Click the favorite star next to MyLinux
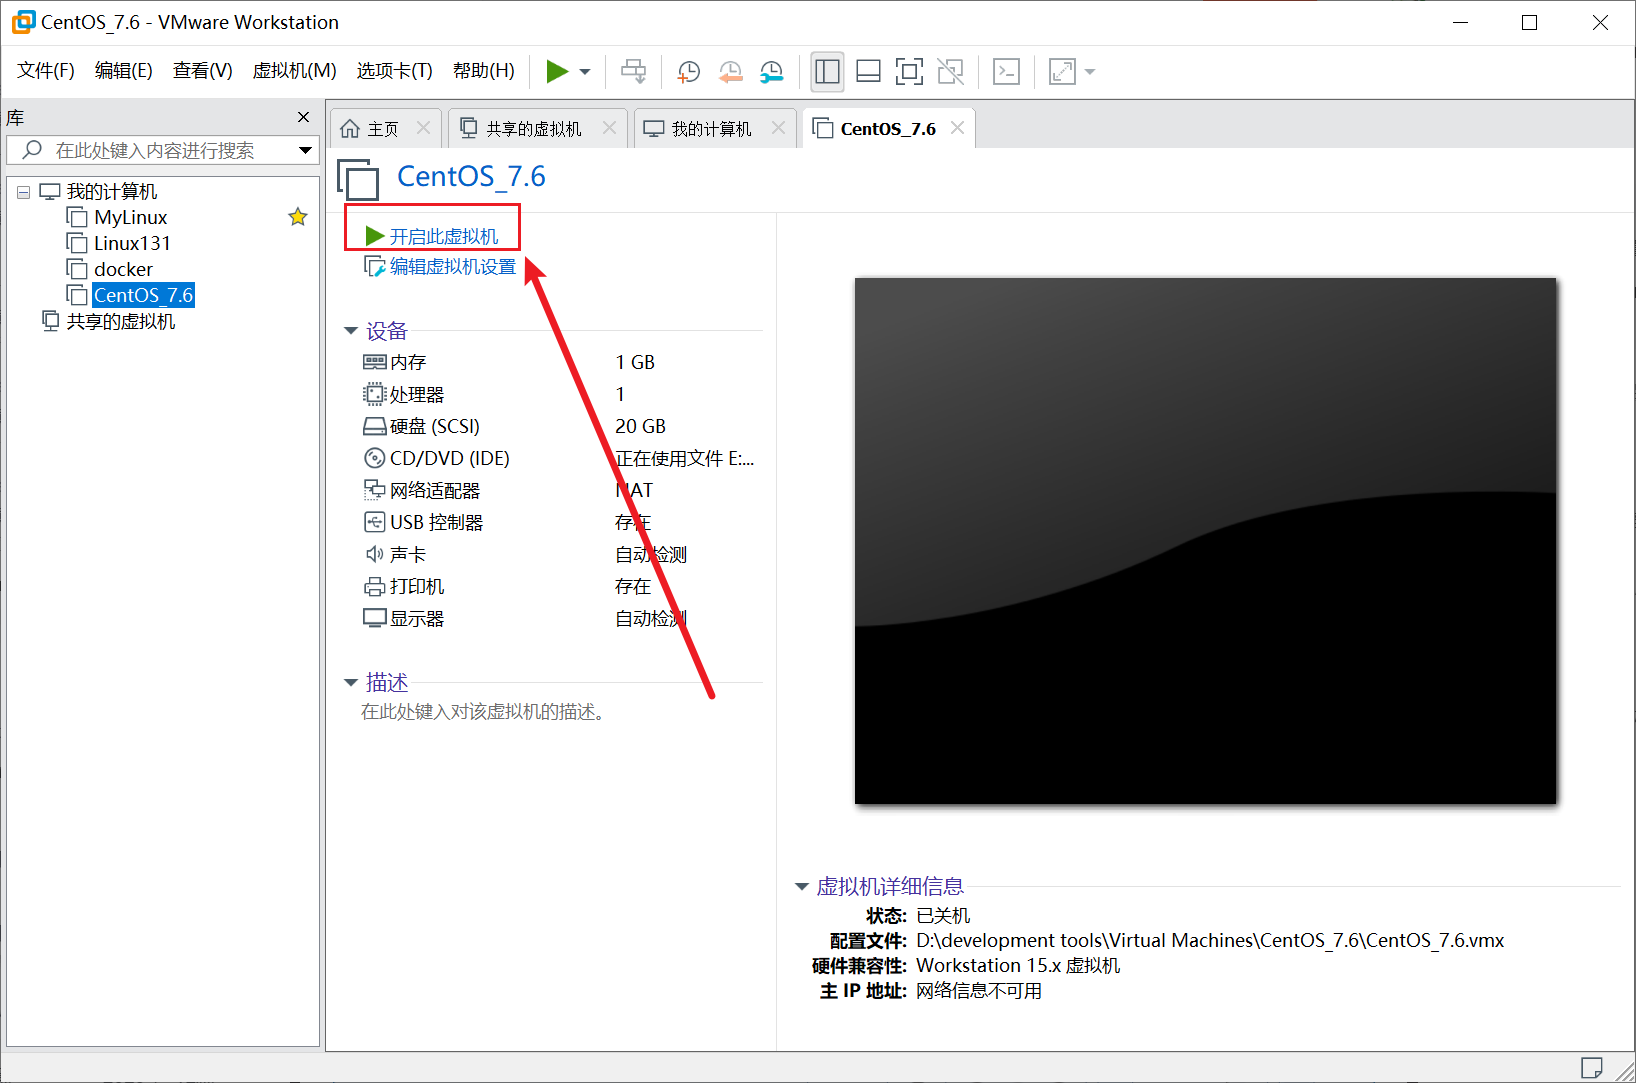Screen dimensions: 1636x1083 click(x=298, y=217)
